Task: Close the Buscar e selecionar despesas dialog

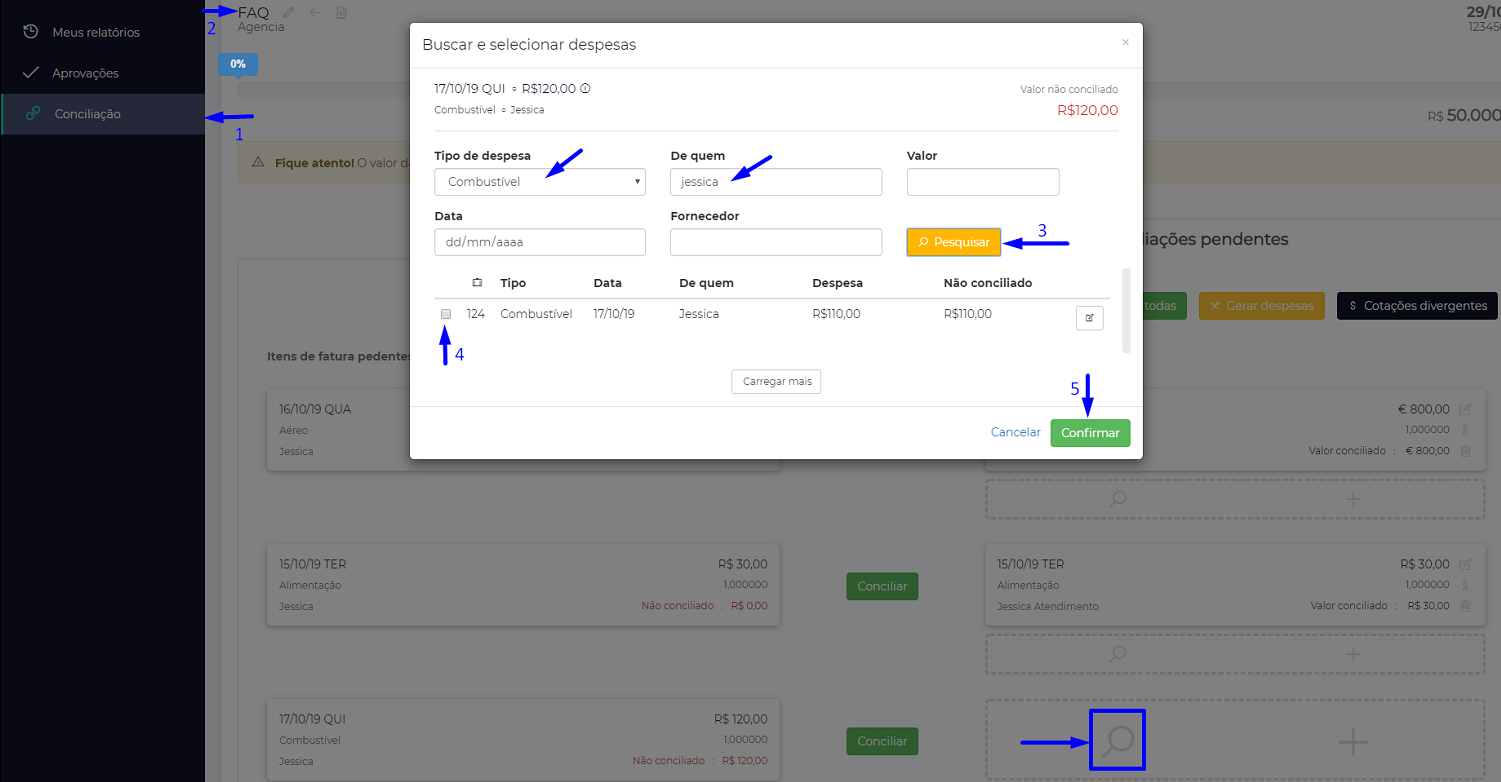Action: click(x=1125, y=43)
